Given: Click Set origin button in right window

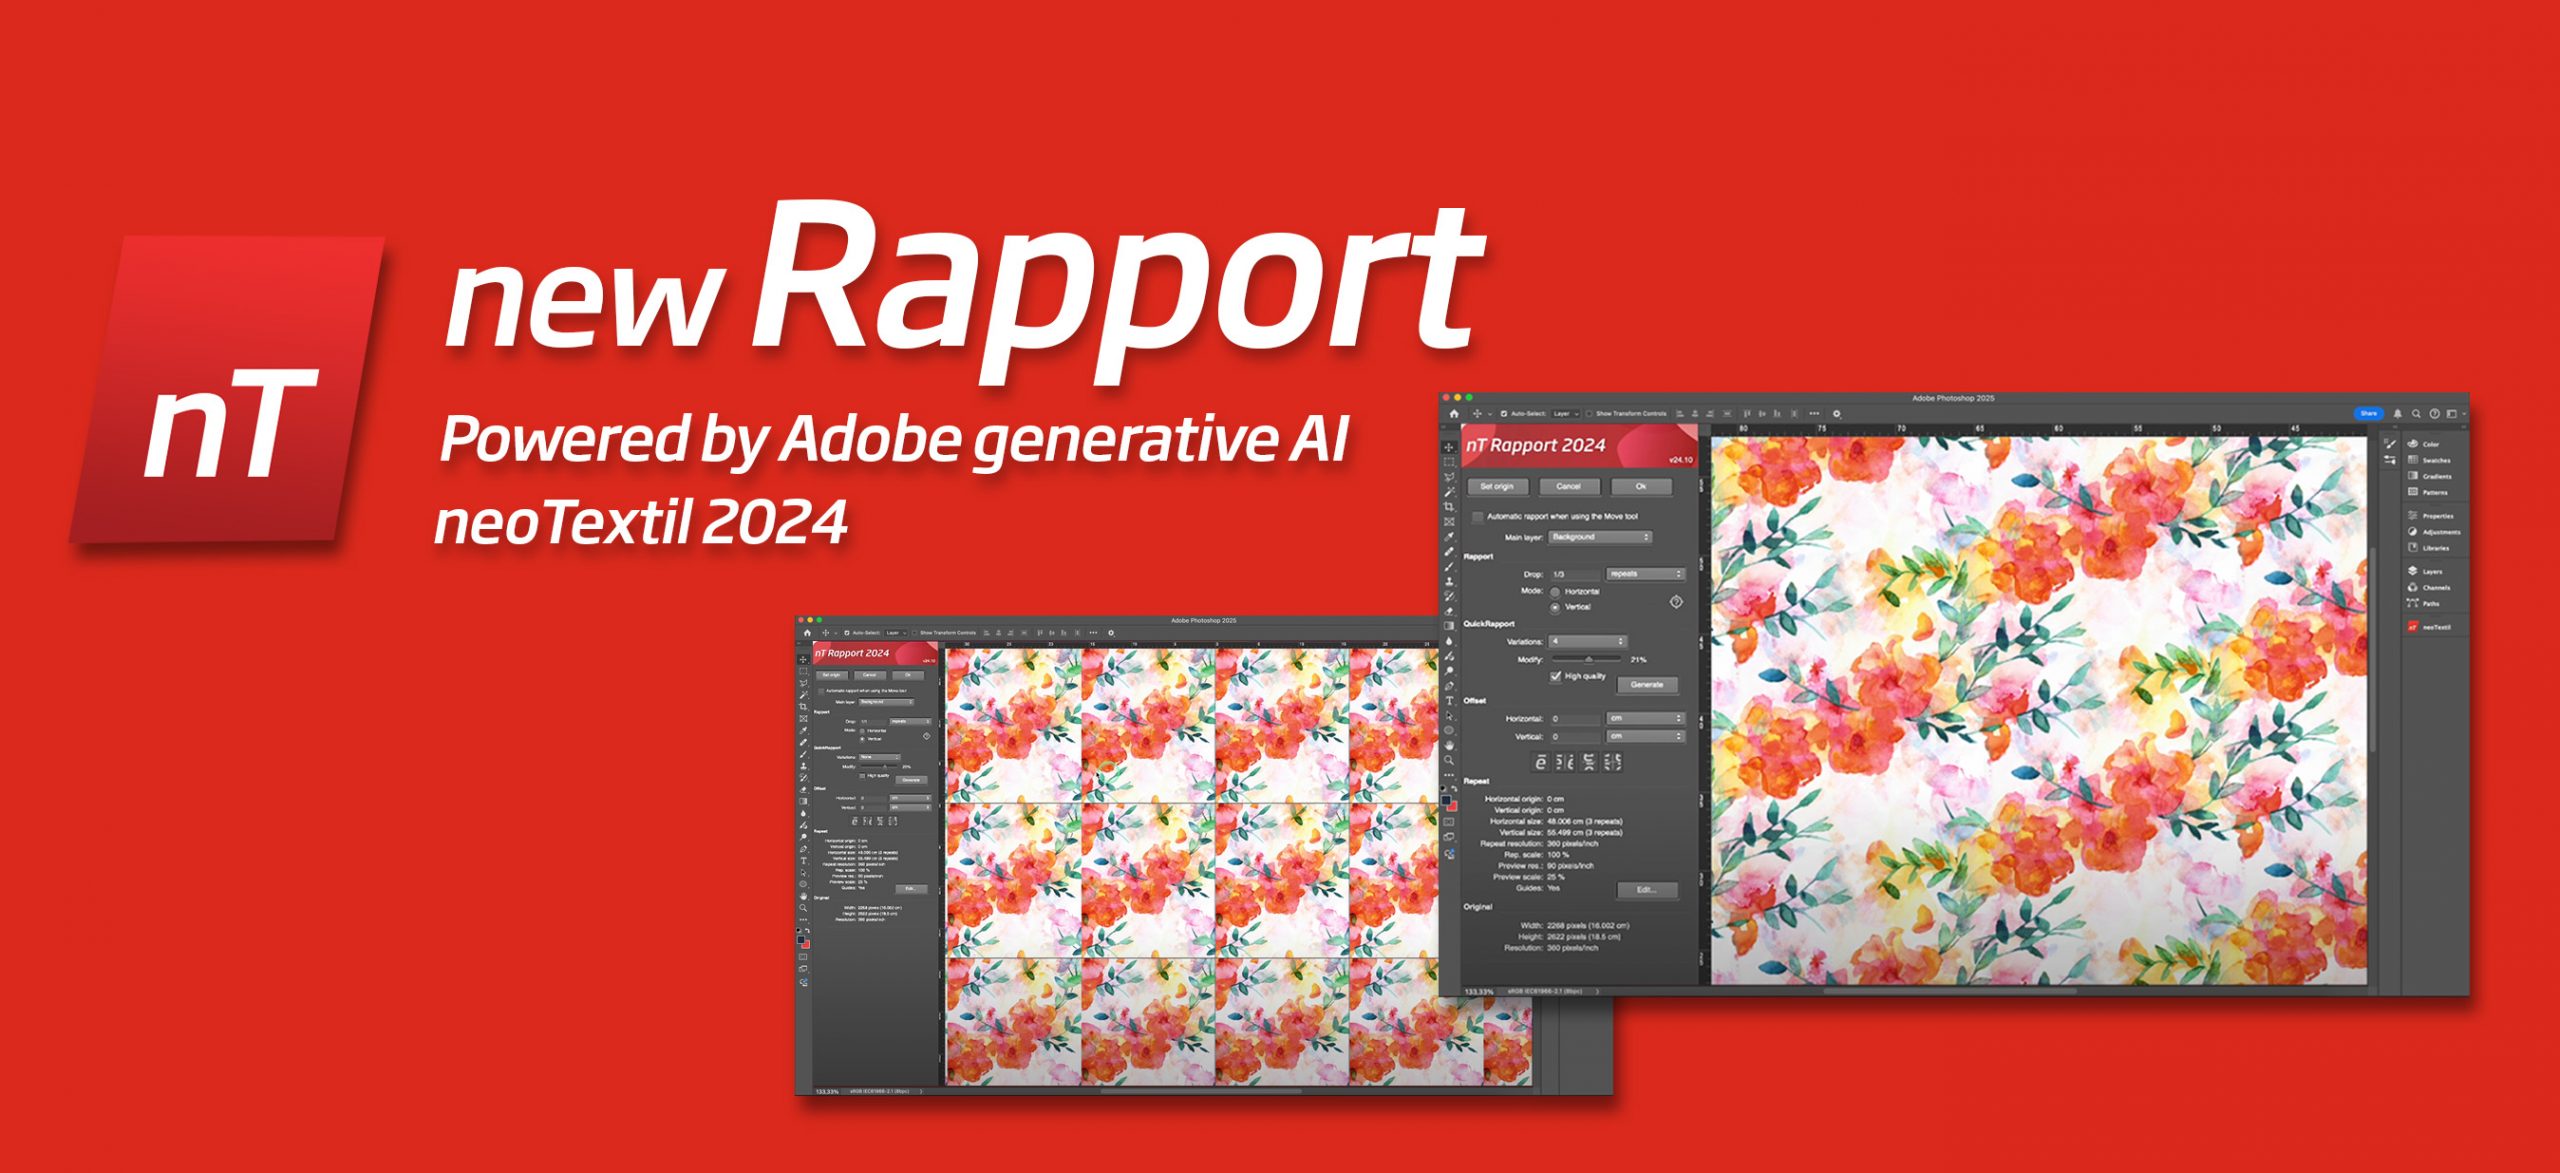Looking at the screenshot, I should (x=1497, y=487).
